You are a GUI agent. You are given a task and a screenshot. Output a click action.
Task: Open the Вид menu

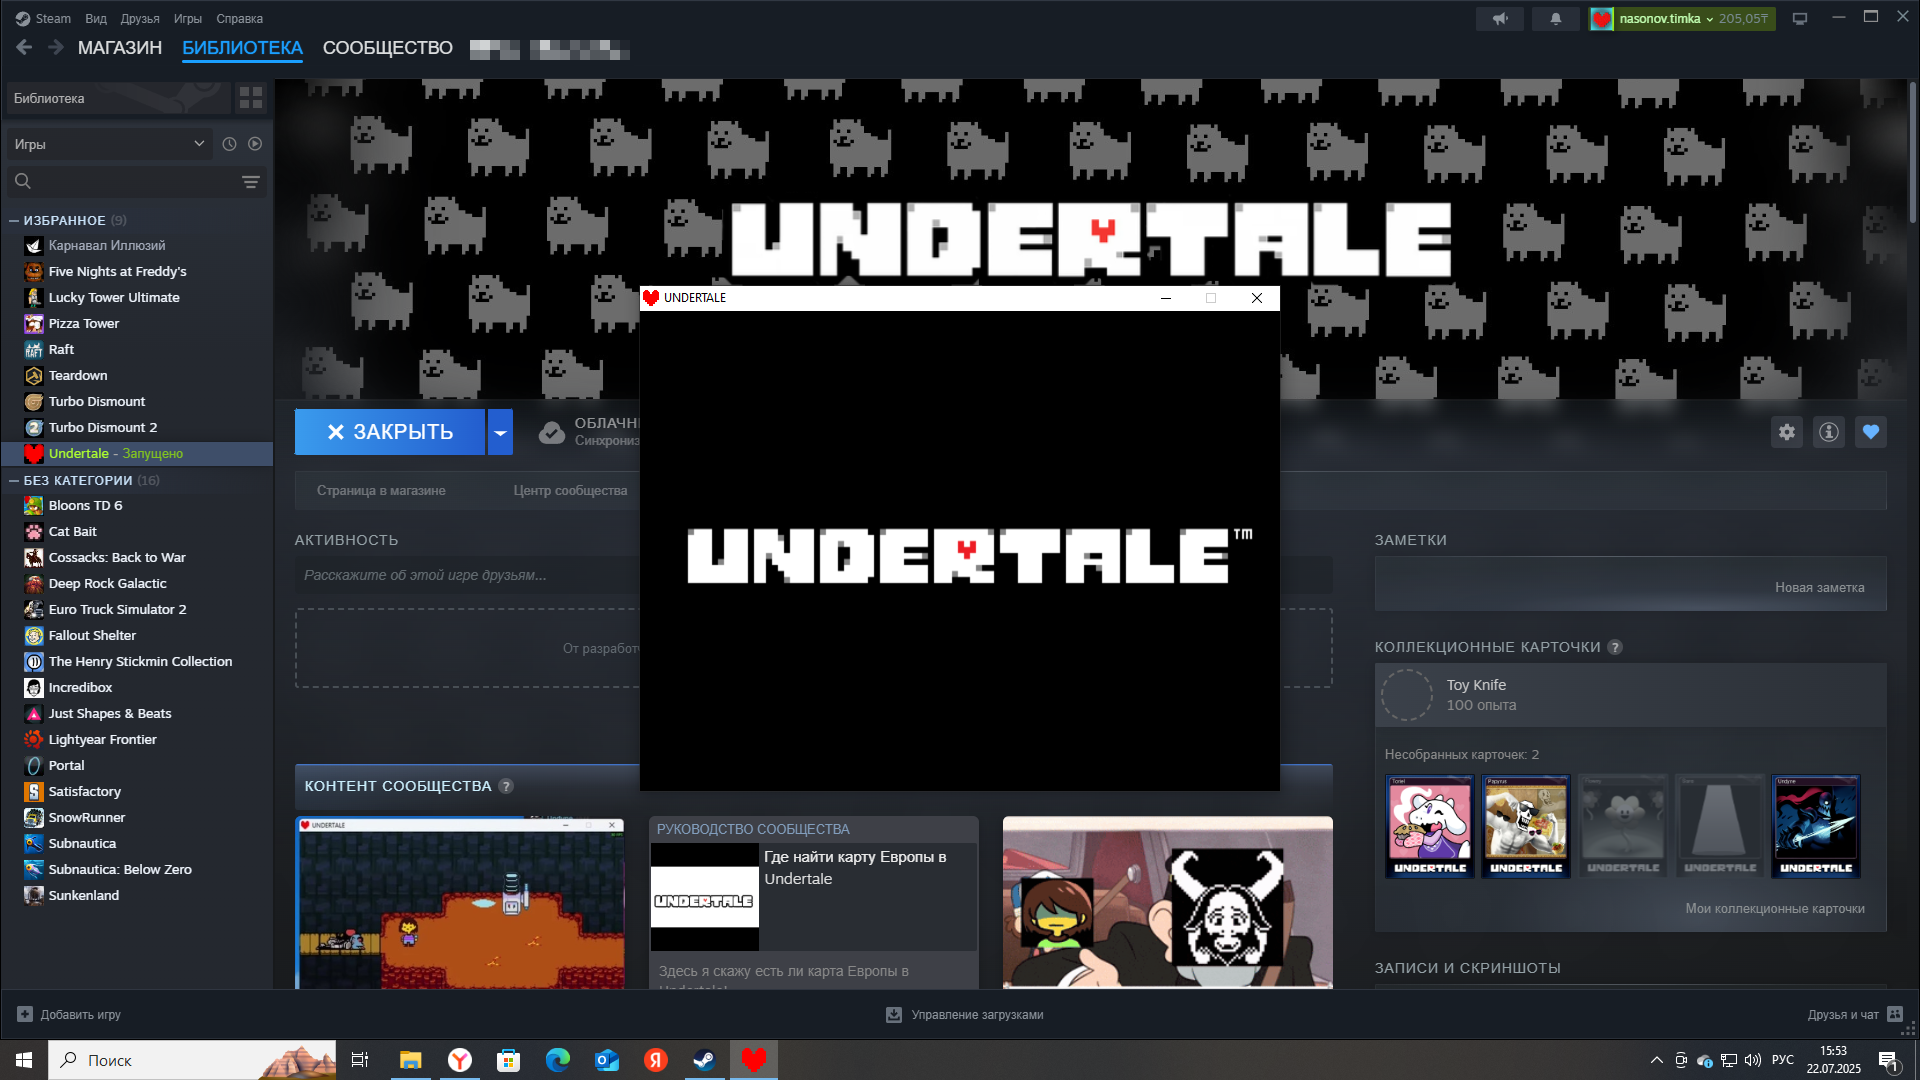click(96, 19)
